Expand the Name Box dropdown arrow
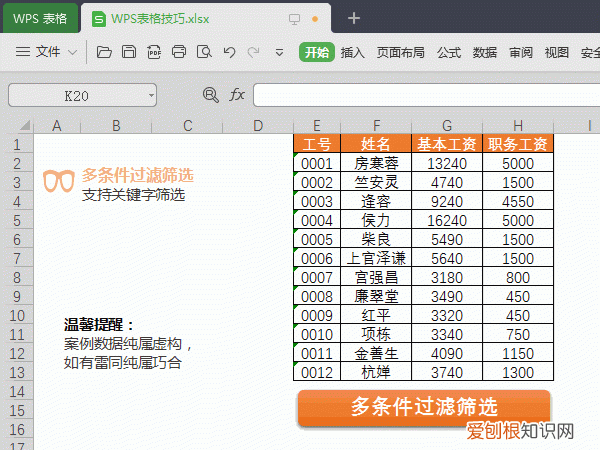The width and height of the screenshot is (600, 450). [x=152, y=95]
